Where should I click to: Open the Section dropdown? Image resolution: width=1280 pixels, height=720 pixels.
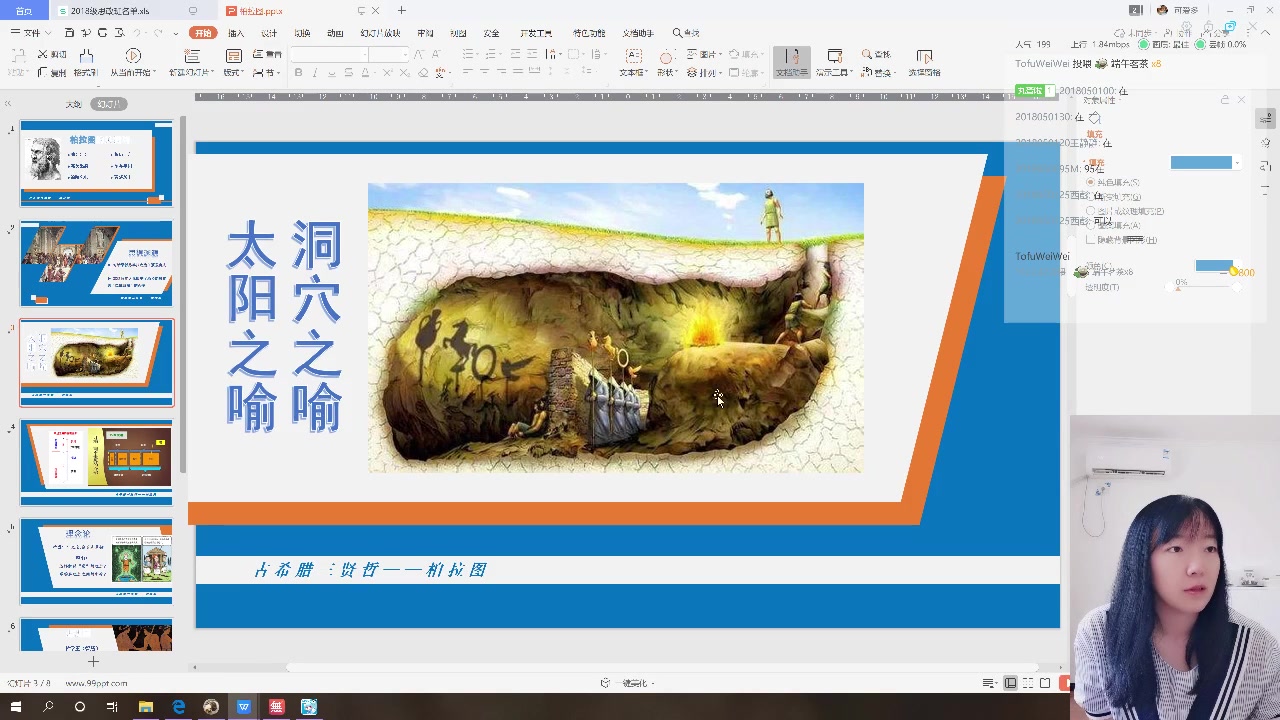(266, 73)
